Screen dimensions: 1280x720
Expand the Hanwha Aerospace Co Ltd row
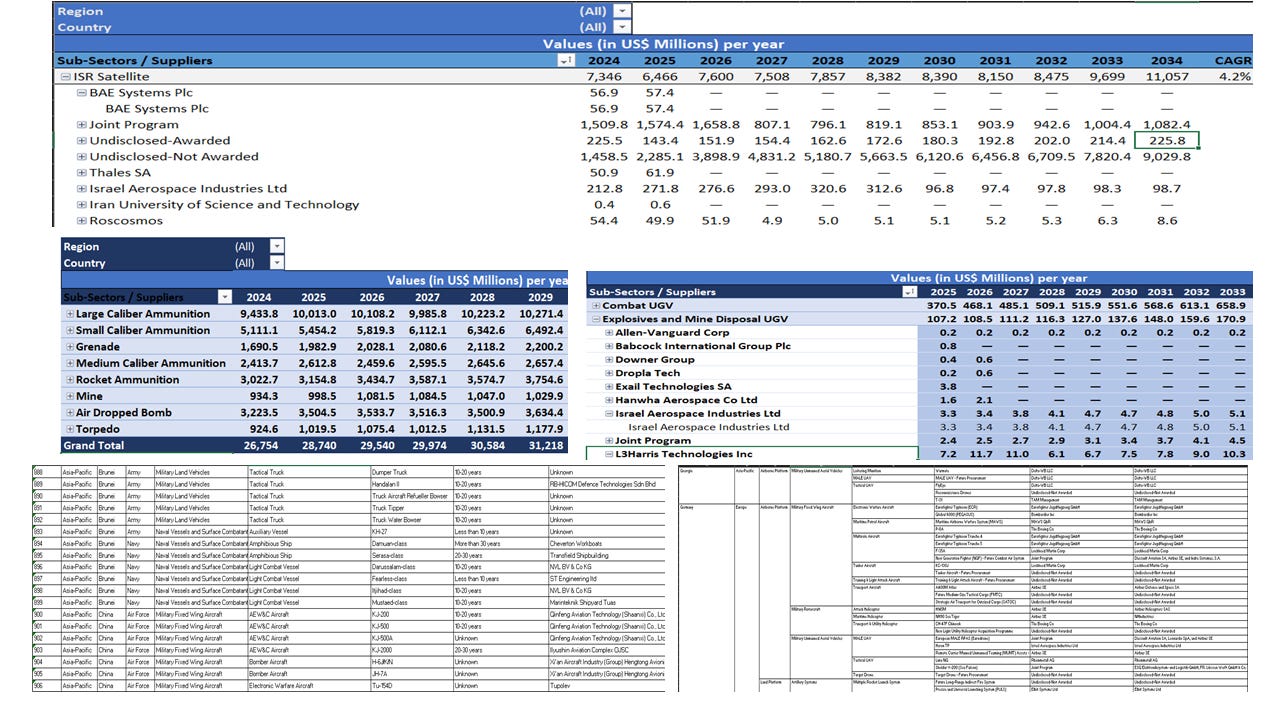click(609, 400)
